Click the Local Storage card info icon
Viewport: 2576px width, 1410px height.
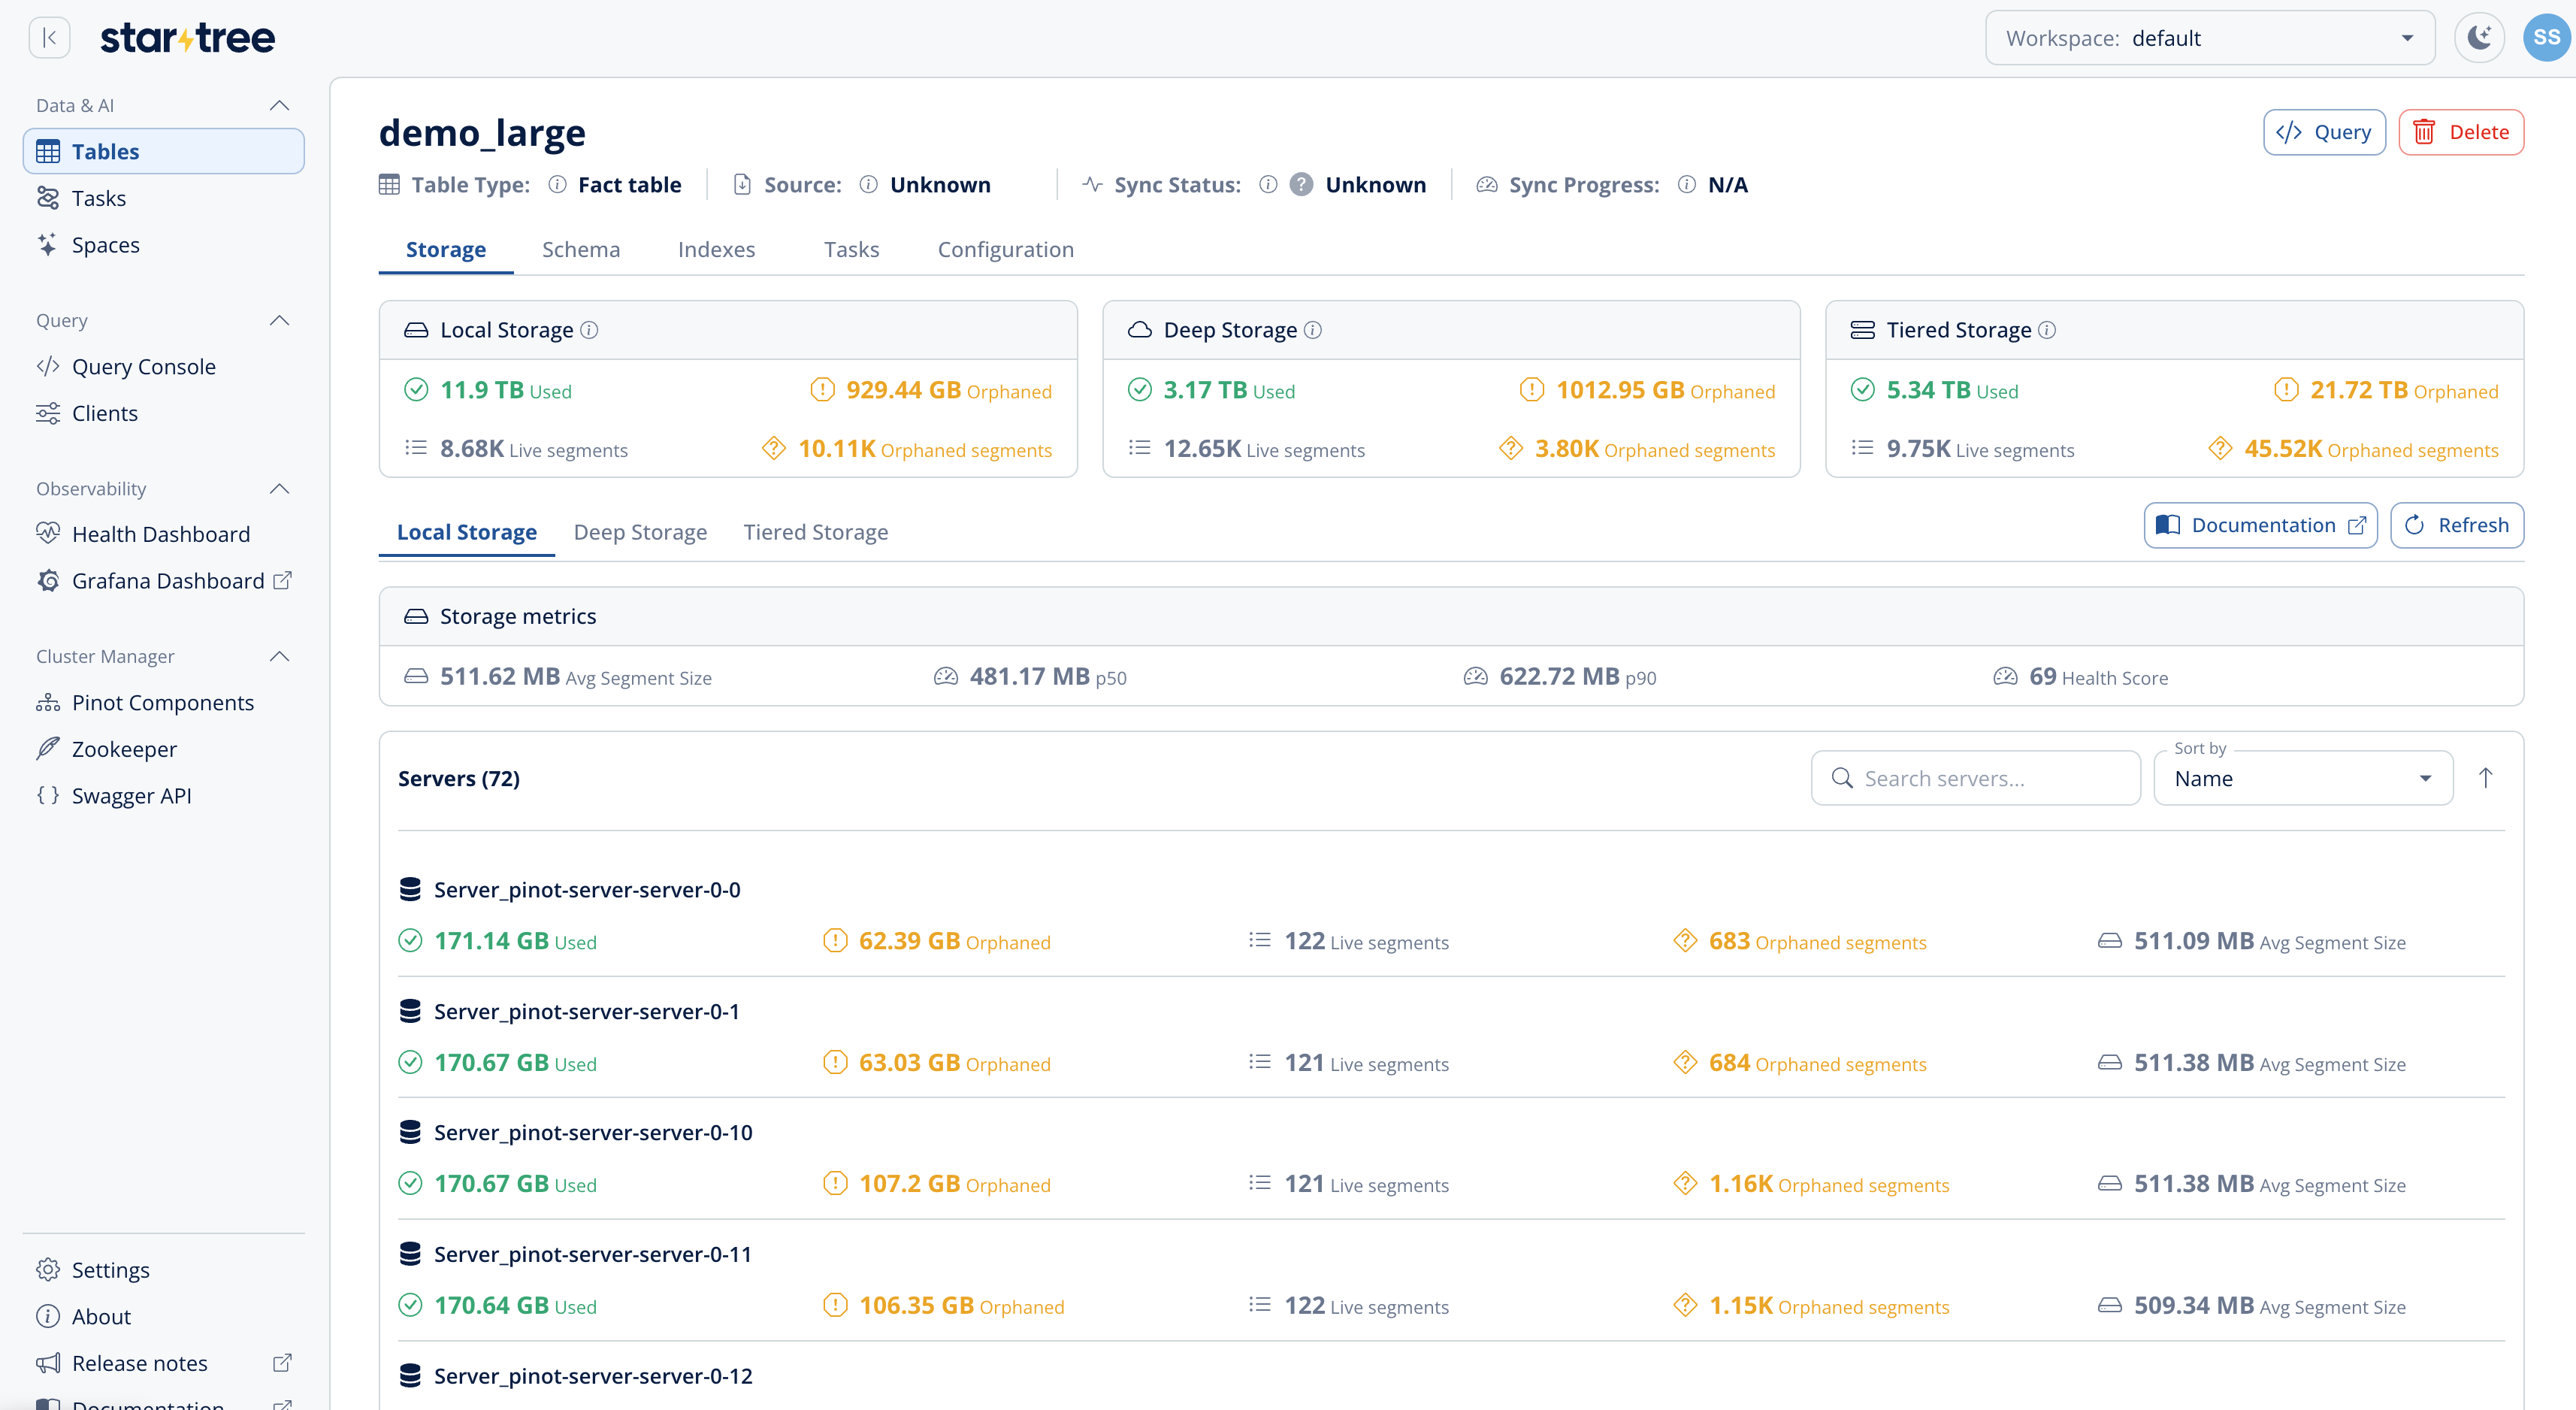tap(590, 330)
